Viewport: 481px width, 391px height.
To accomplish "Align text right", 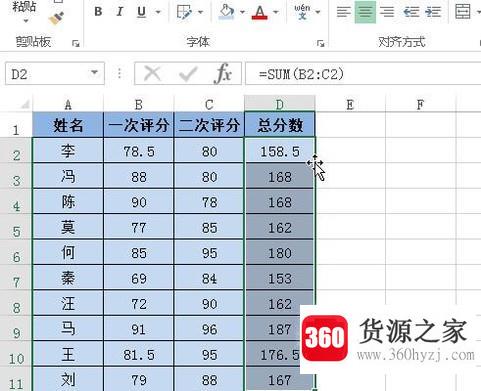I will pyautogui.click(x=387, y=12).
